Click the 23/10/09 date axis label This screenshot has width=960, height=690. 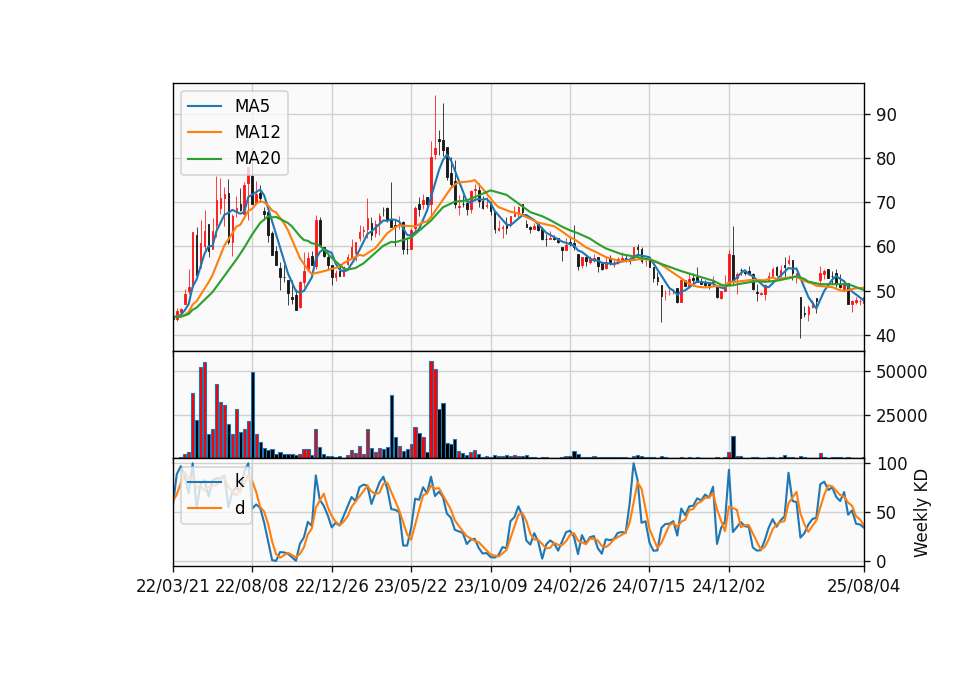[490, 586]
